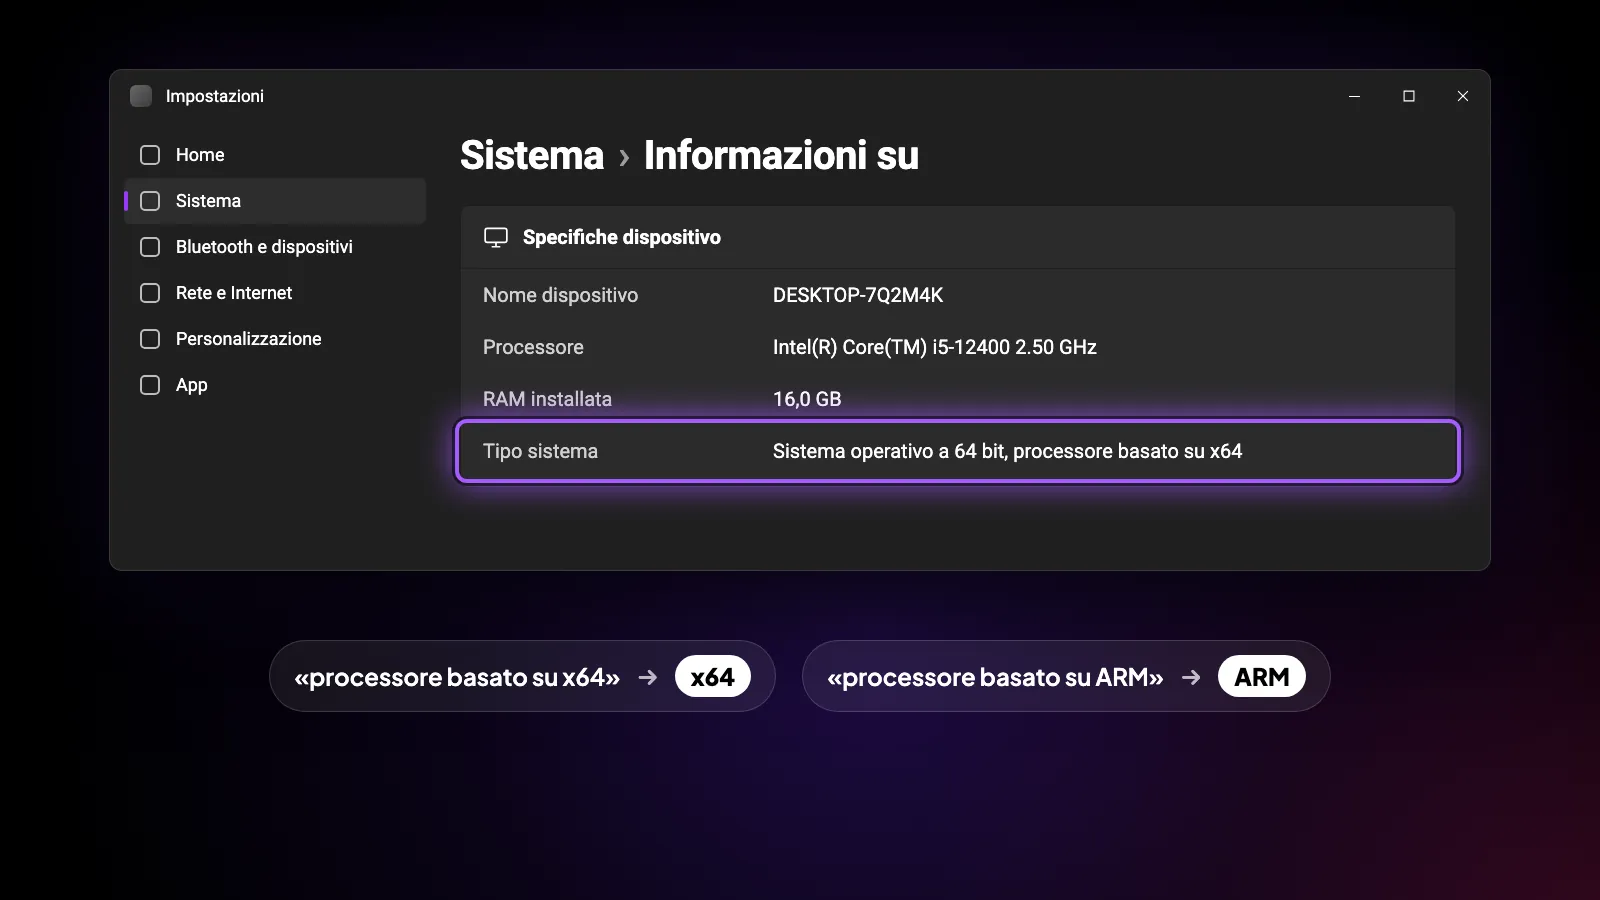
Task: Click the icon beside Rete e Internet
Action: (x=150, y=293)
